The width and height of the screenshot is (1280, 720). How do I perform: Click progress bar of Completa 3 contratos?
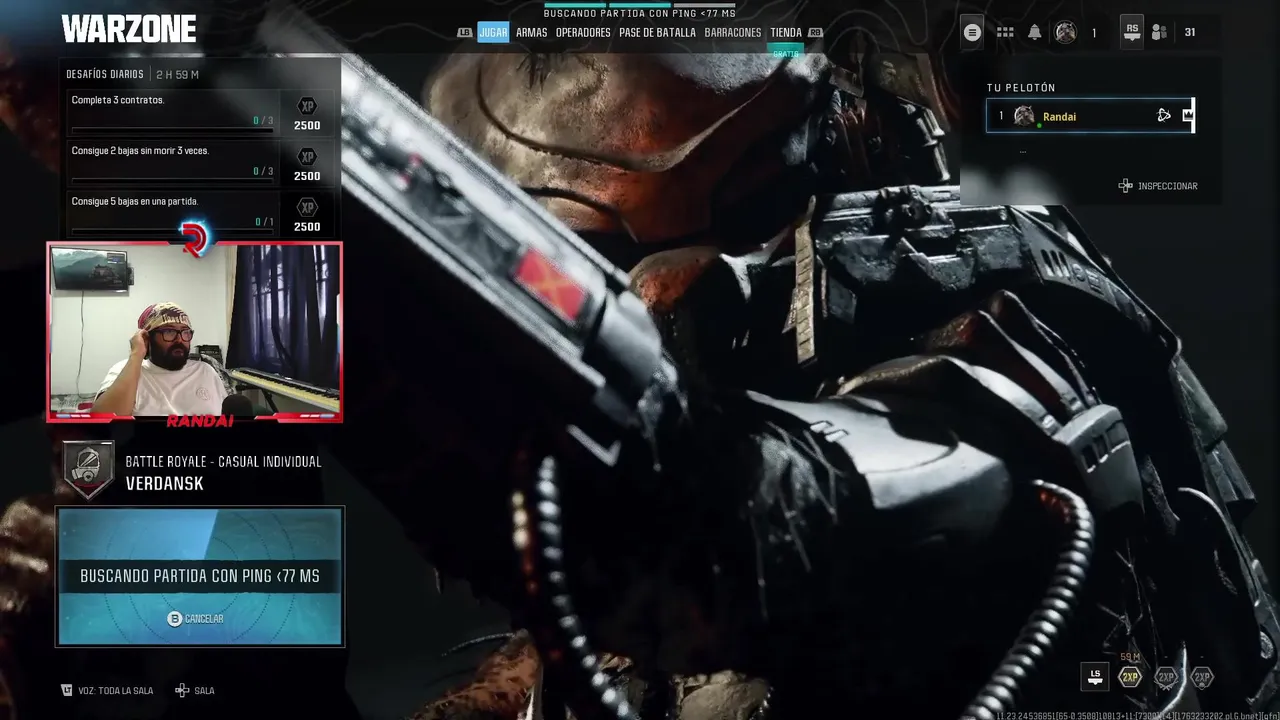tap(172, 130)
